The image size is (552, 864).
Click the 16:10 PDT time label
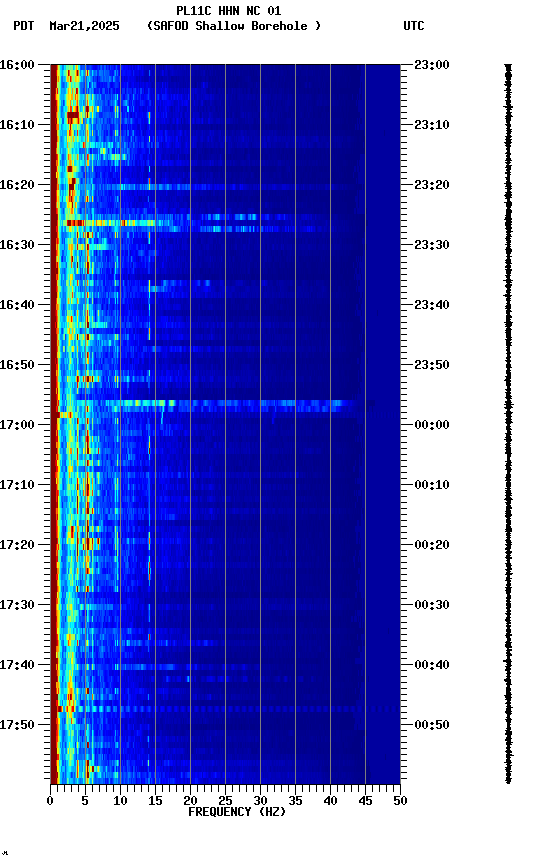17,125
